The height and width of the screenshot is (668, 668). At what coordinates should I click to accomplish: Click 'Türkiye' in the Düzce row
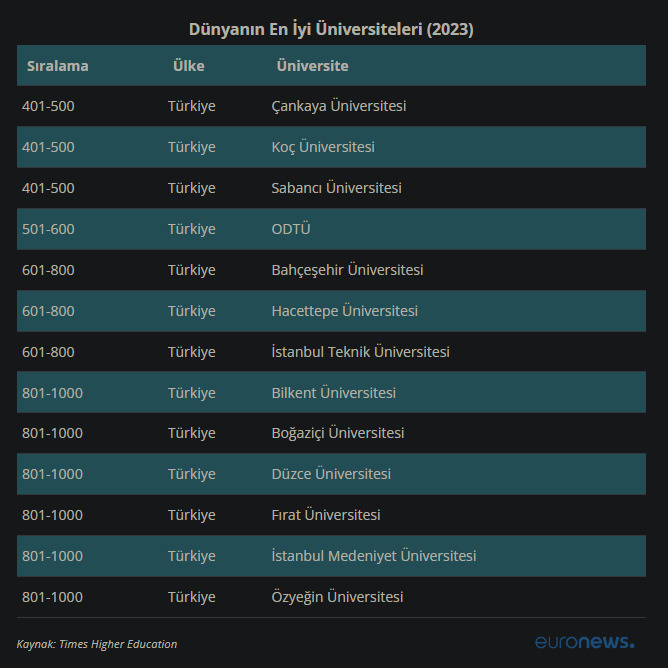192,474
